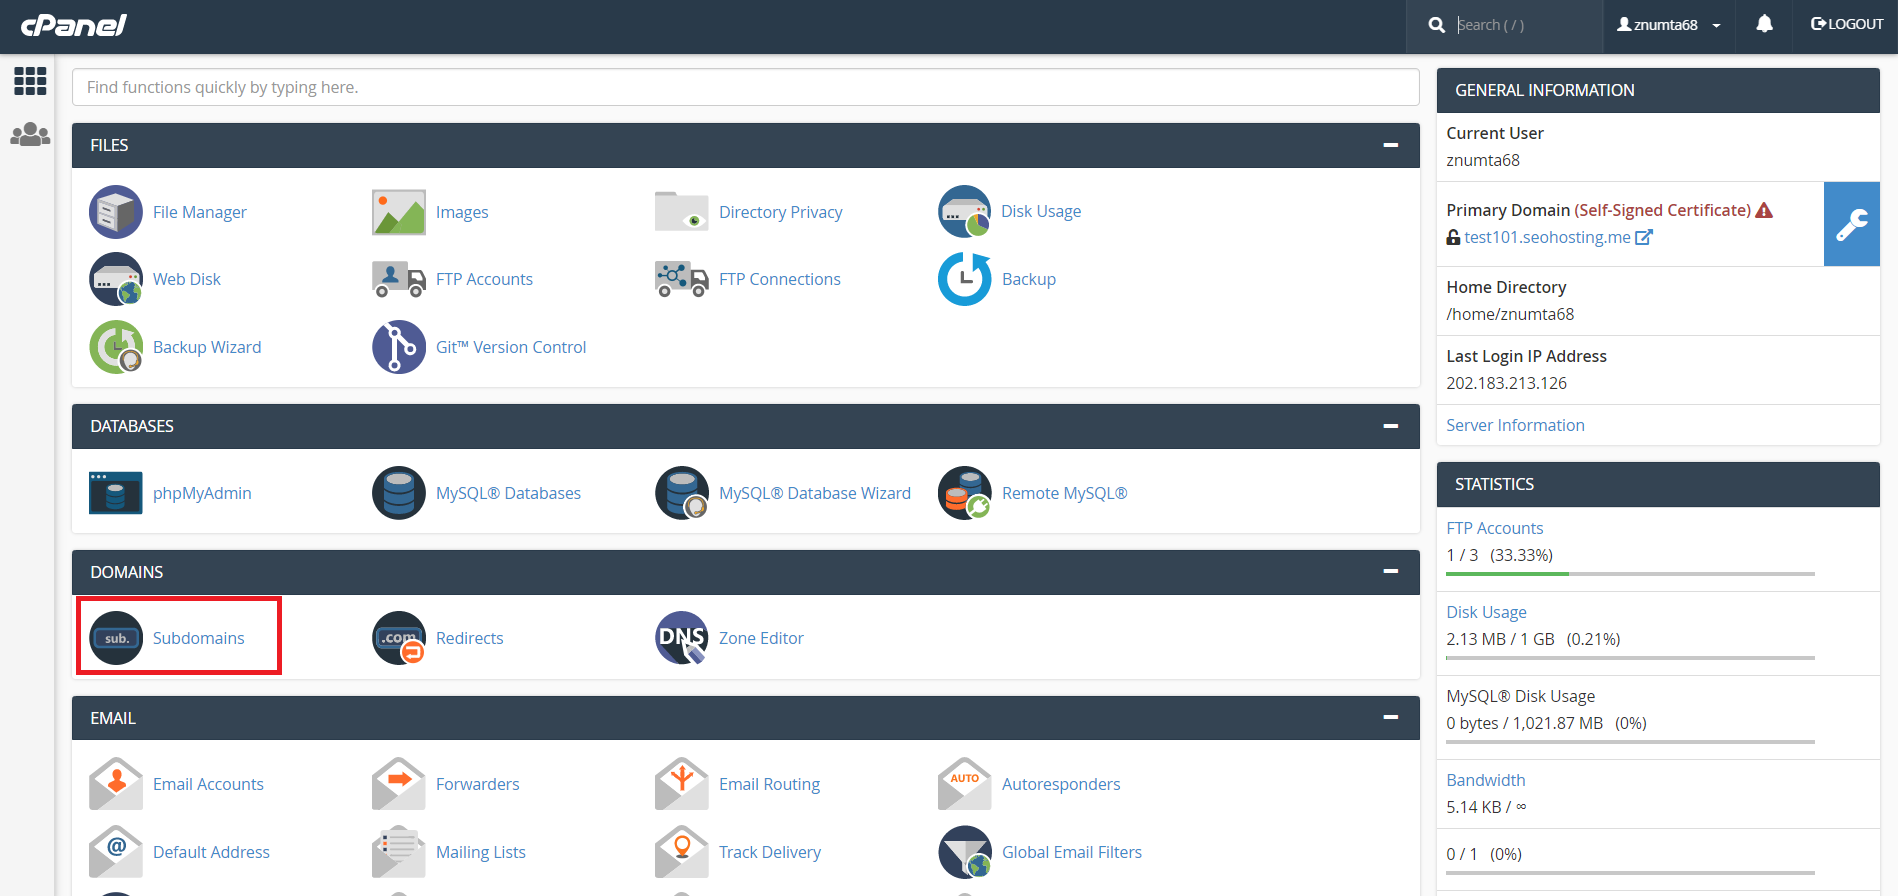The image size is (1898, 896).
Task: Open the Backup icon
Action: [965, 279]
